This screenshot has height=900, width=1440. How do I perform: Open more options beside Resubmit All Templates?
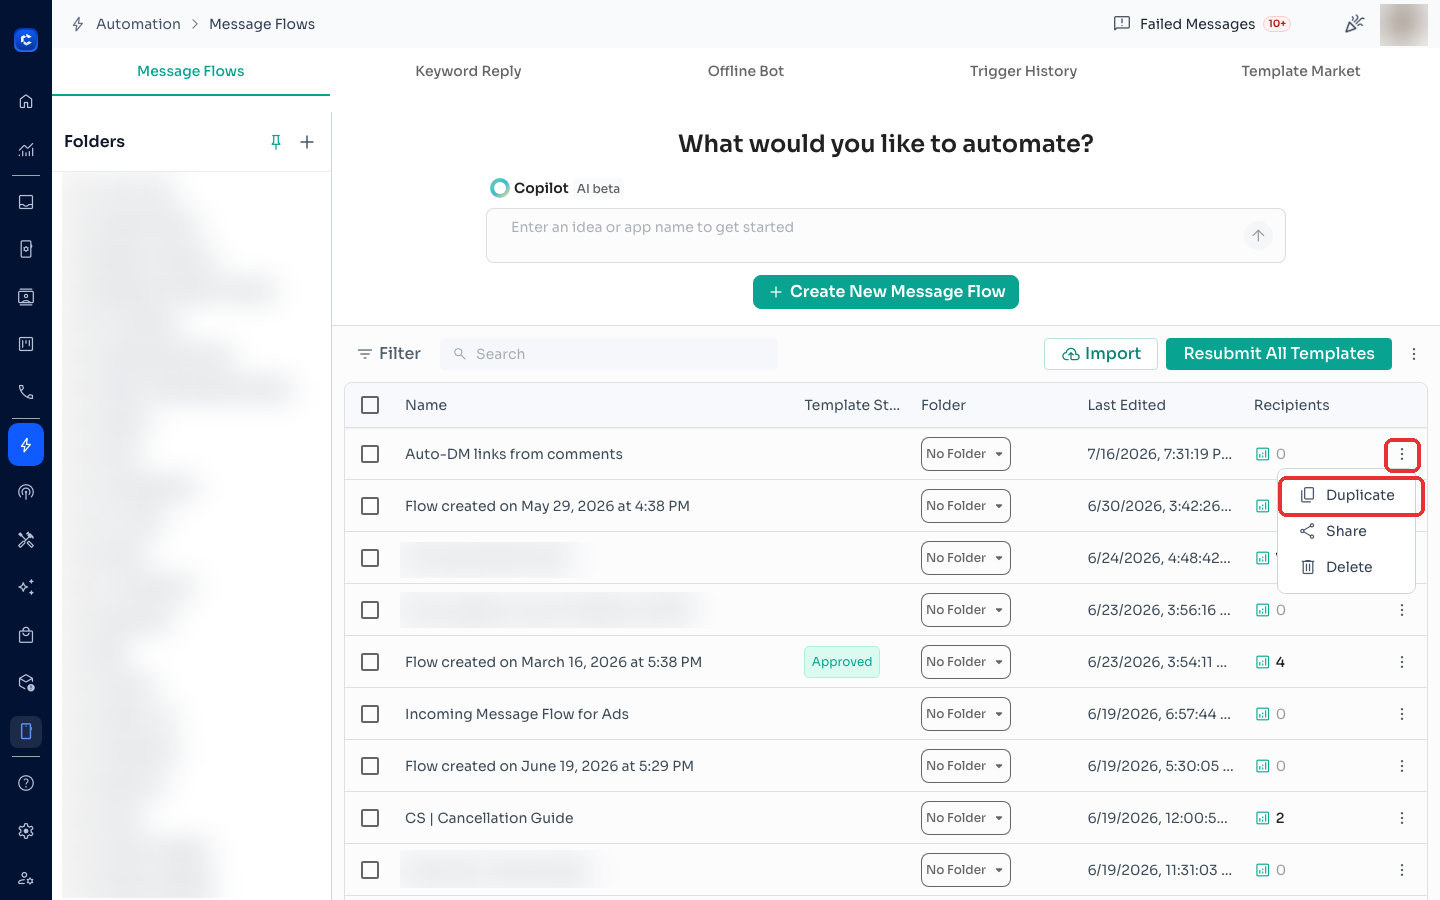pos(1414,354)
